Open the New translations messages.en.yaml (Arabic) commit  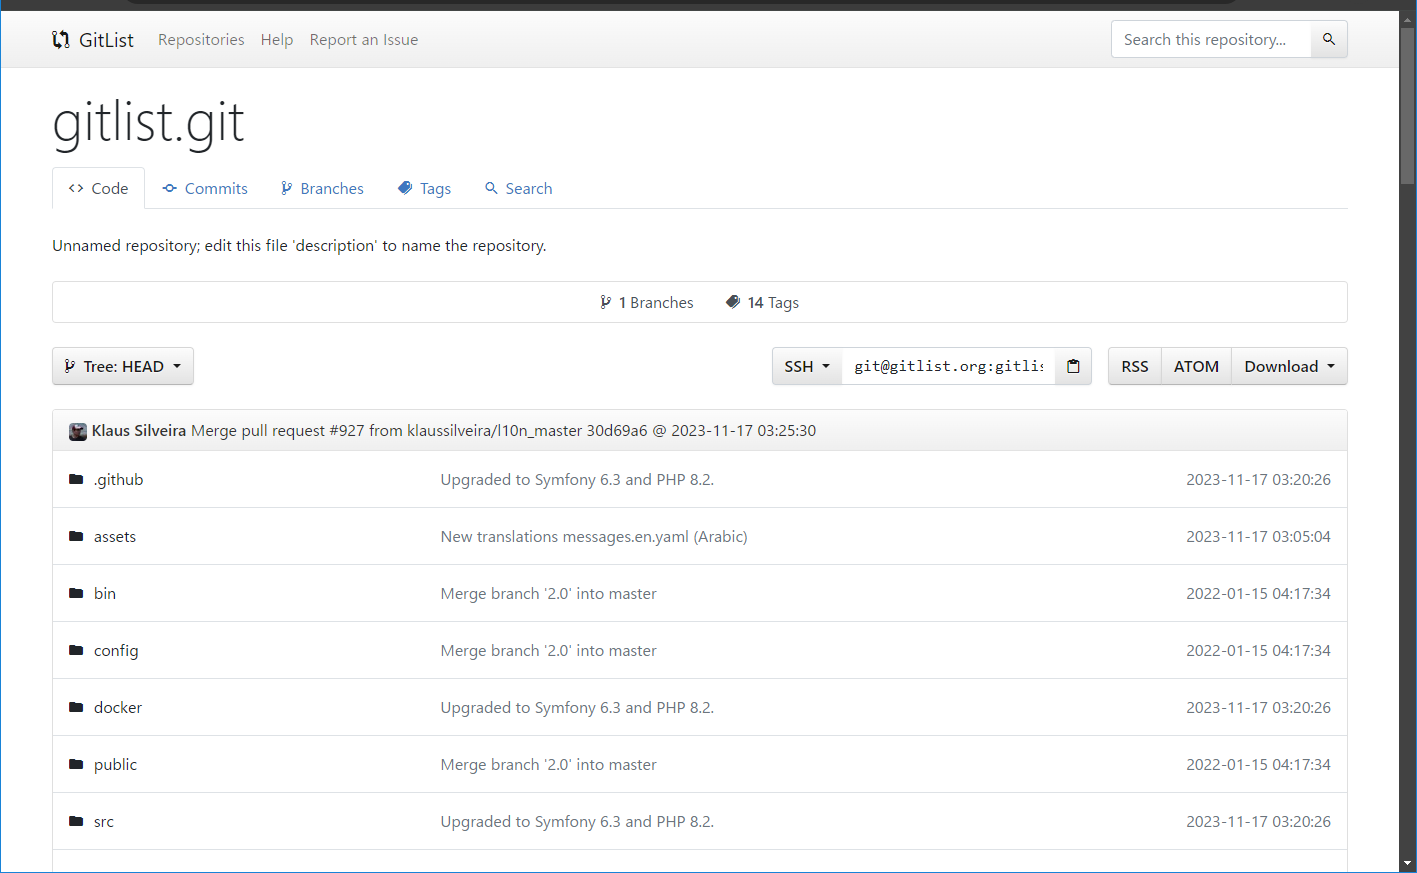594,536
